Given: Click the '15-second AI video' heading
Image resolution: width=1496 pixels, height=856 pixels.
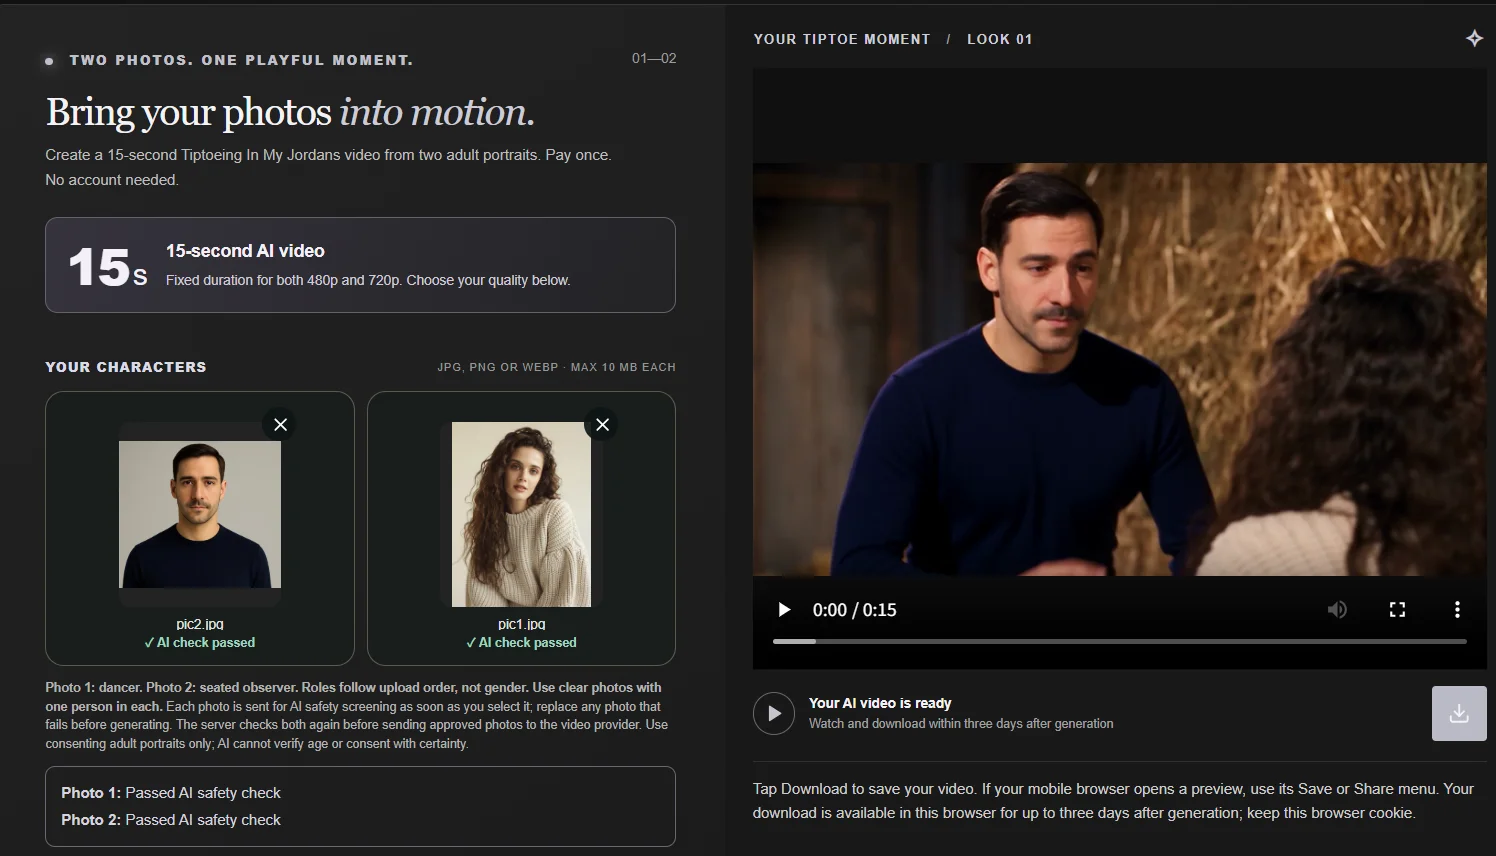Looking at the screenshot, I should [x=245, y=251].
